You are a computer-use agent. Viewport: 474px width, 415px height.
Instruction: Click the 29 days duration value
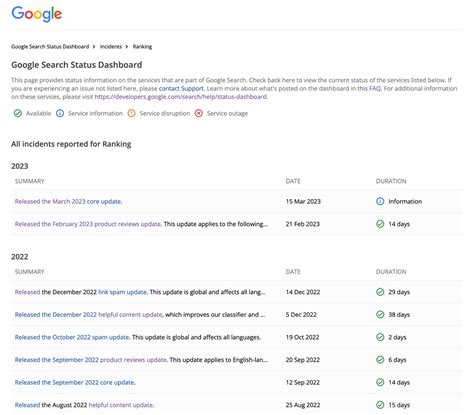click(x=399, y=292)
